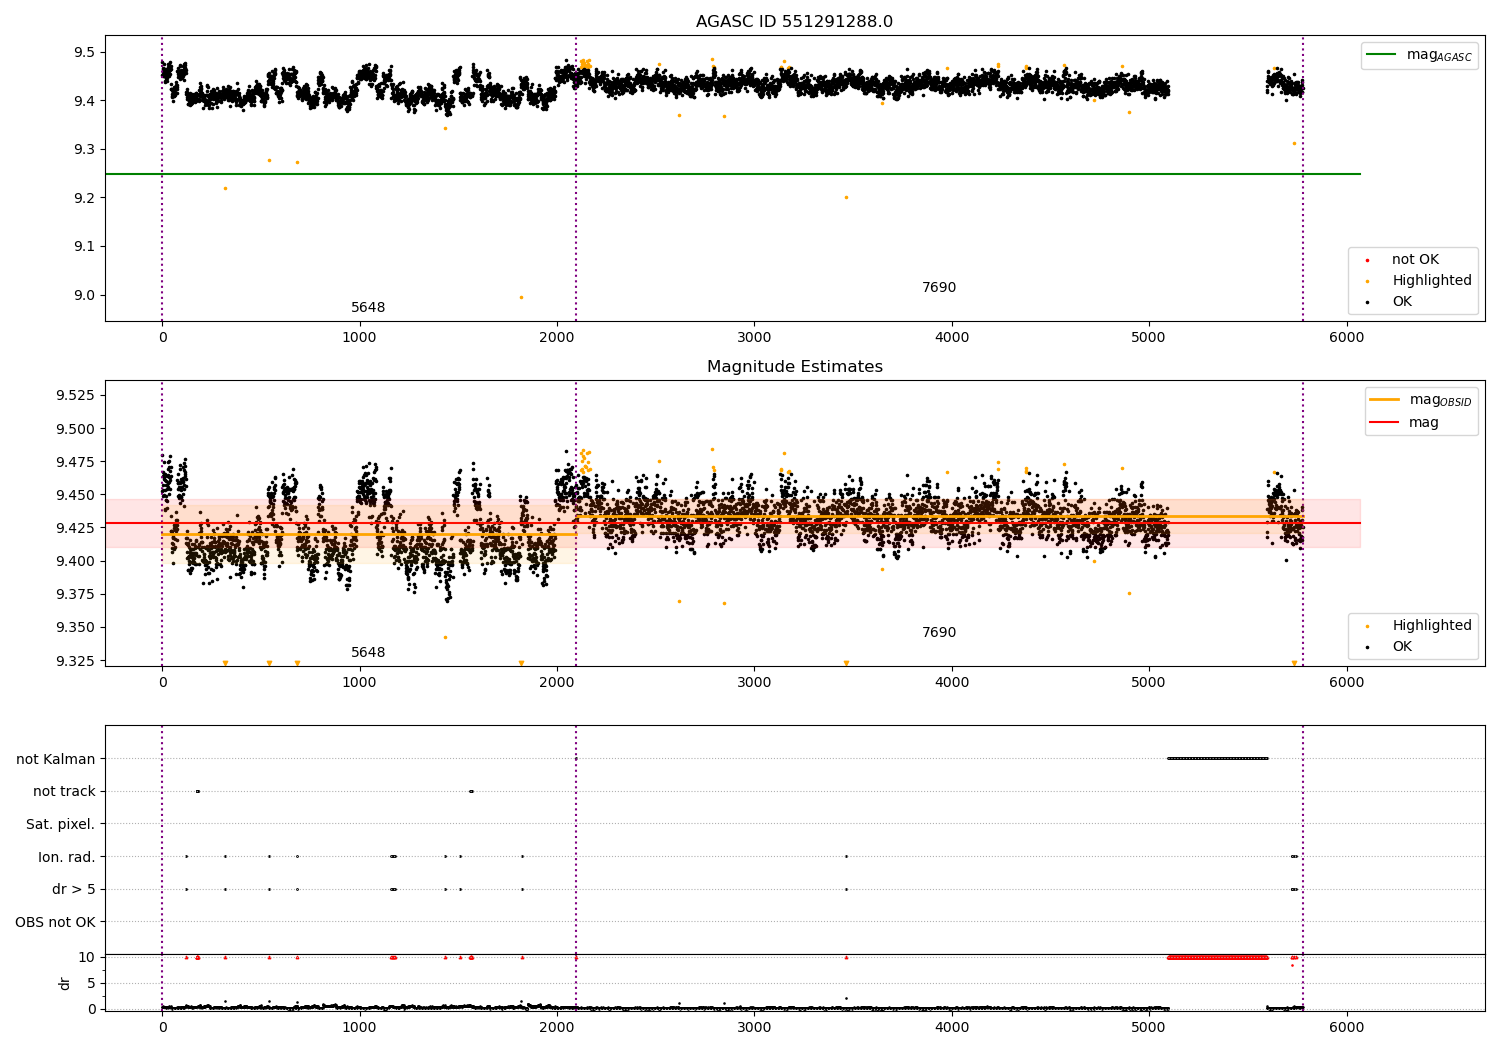The image size is (1500, 1050).
Task: Click y-axis tick '9.425' in middle plot
Action: 76,528
